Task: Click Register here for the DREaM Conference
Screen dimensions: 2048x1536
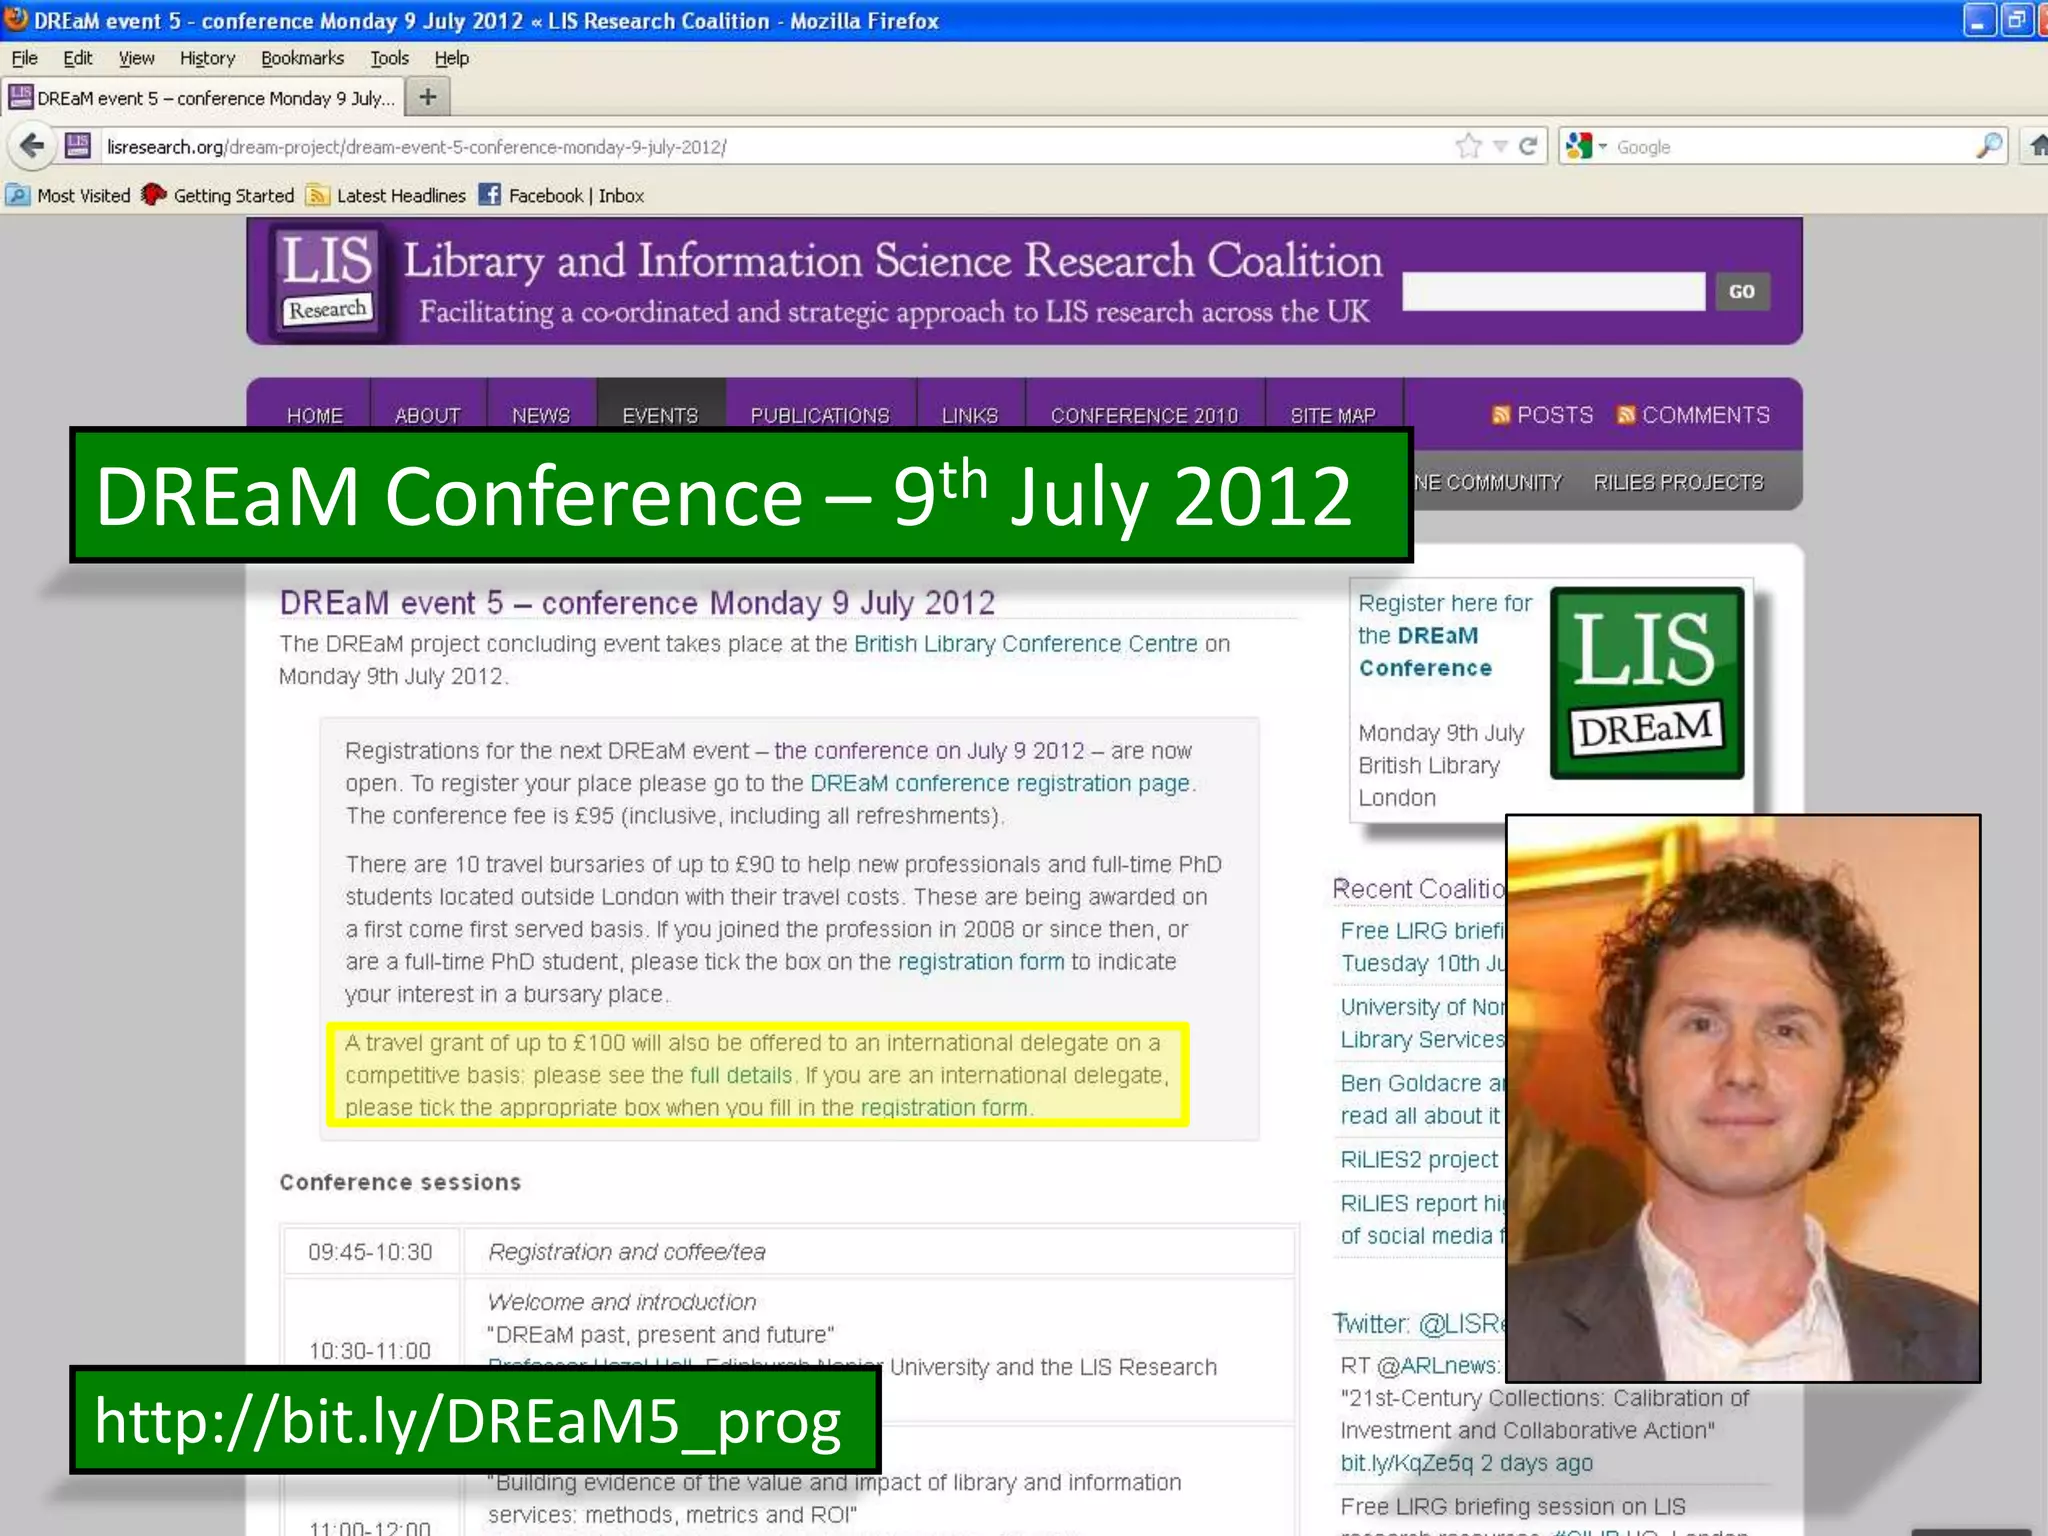Action: point(1444,635)
